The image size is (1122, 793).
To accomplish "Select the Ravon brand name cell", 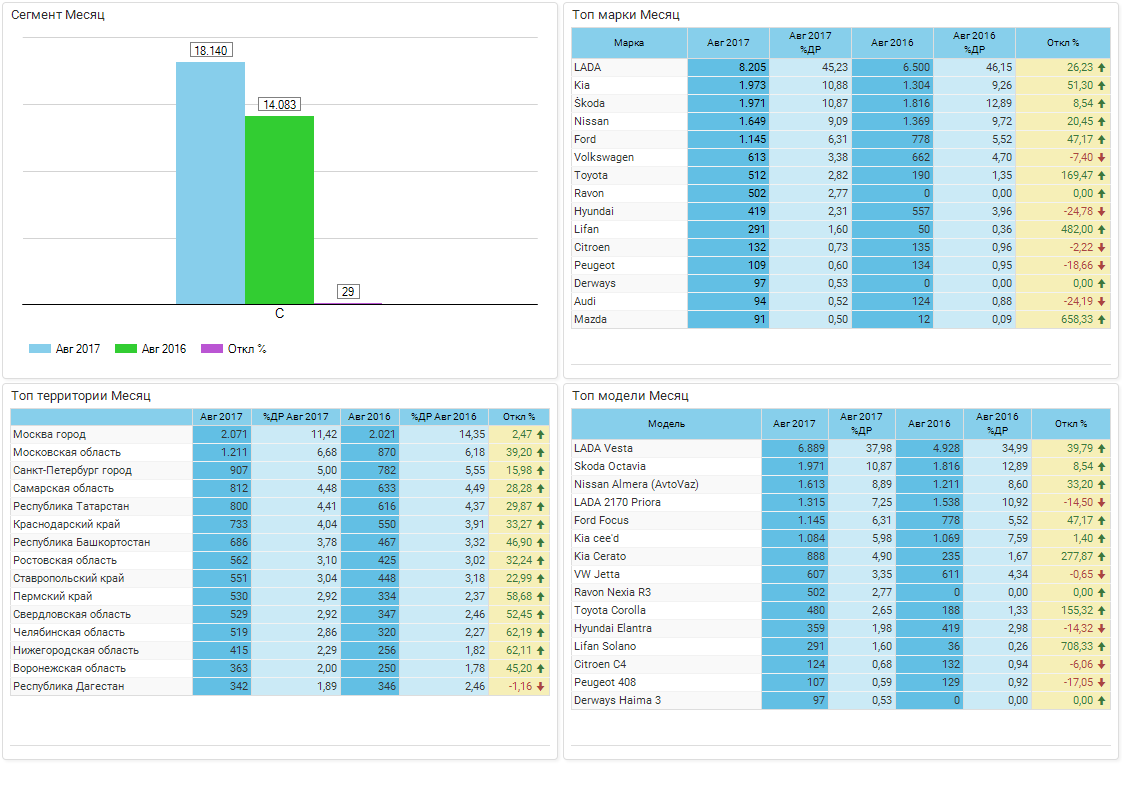I will click(630, 193).
